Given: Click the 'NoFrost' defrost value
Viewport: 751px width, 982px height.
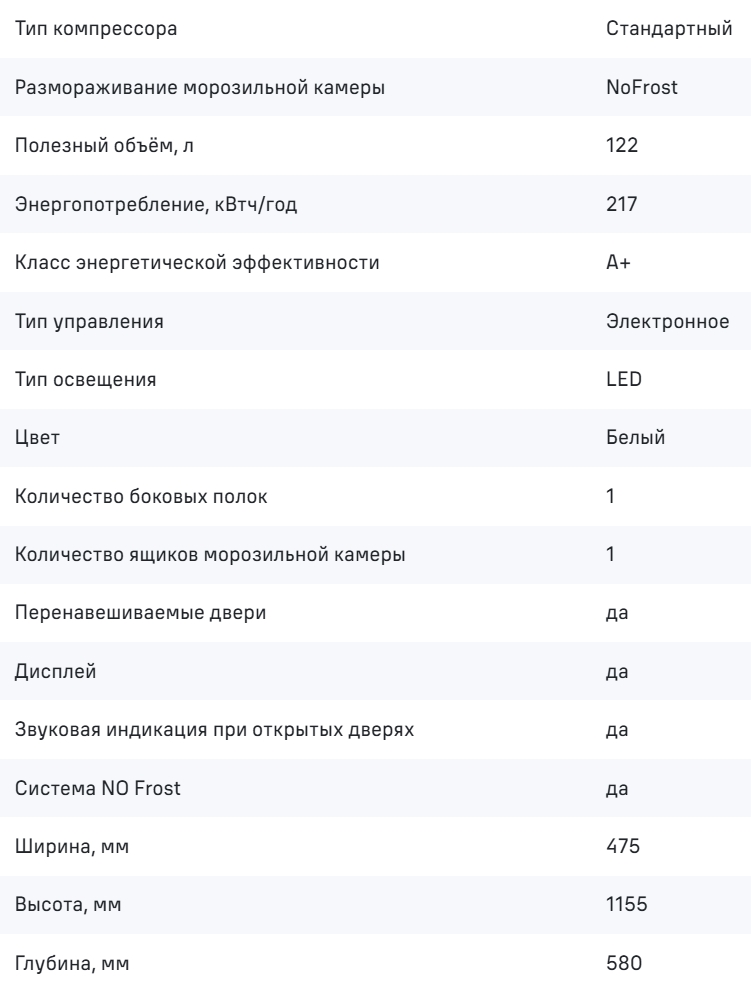Looking at the screenshot, I should click(642, 87).
